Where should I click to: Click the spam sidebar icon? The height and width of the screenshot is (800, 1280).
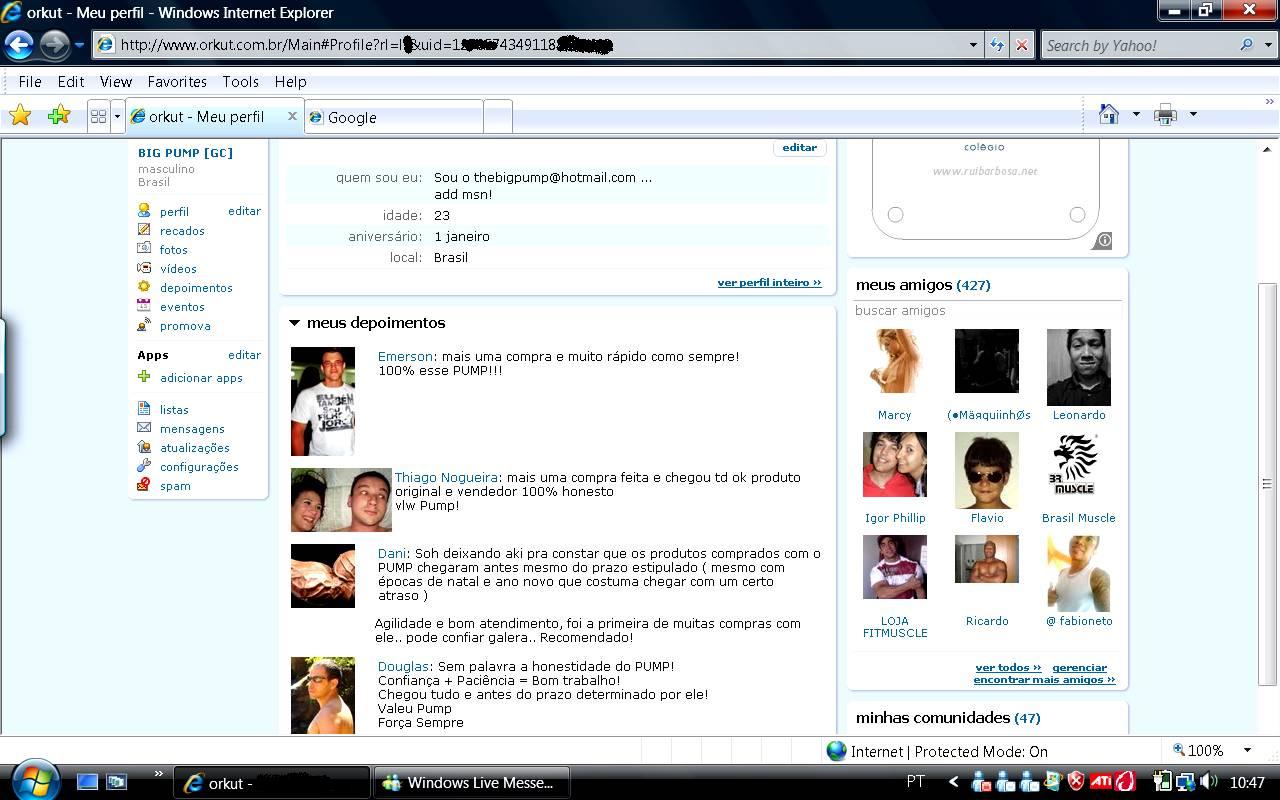click(144, 485)
